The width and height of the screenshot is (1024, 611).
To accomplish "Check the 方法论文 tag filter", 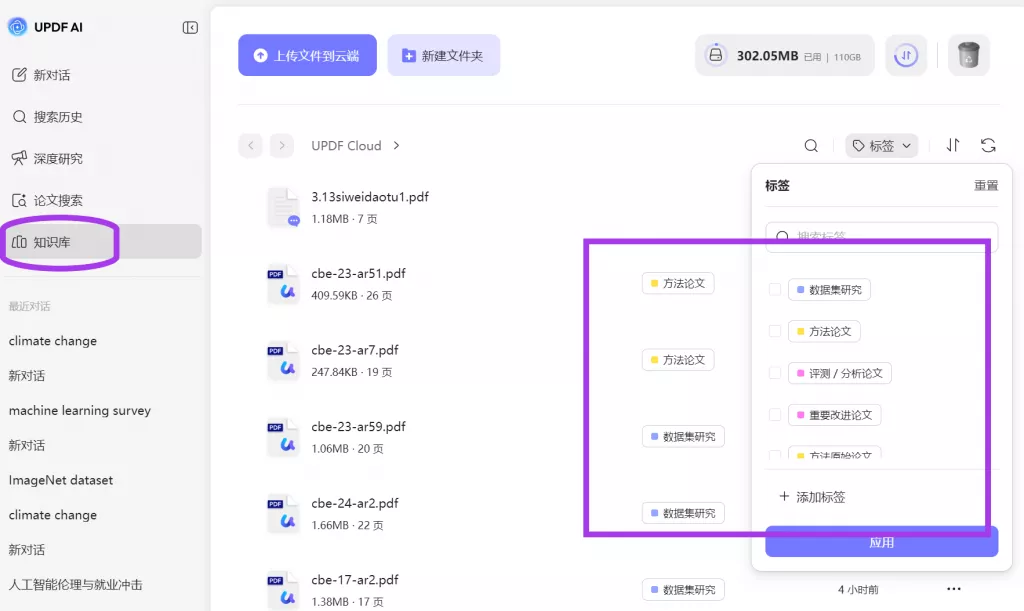I will point(775,331).
